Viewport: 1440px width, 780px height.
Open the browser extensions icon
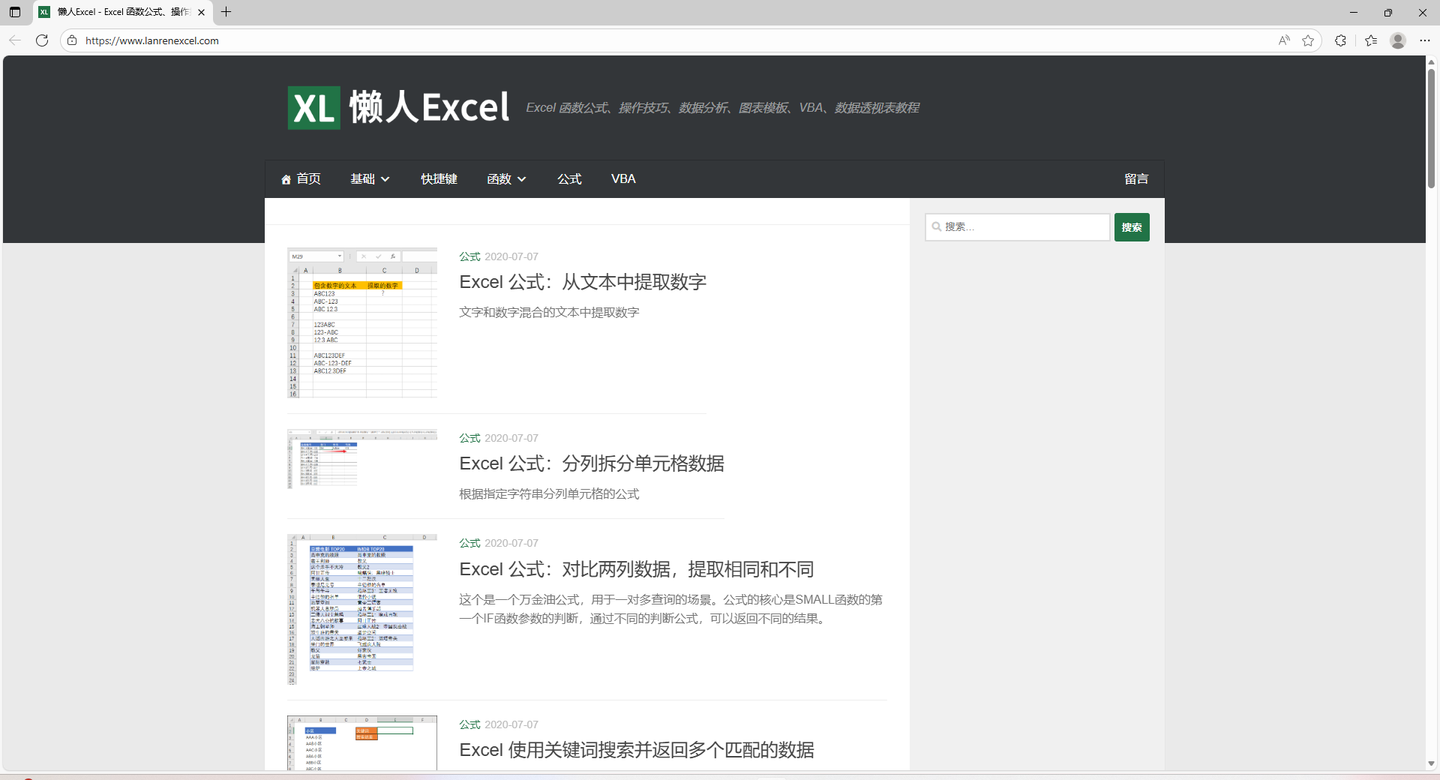pyautogui.click(x=1341, y=41)
